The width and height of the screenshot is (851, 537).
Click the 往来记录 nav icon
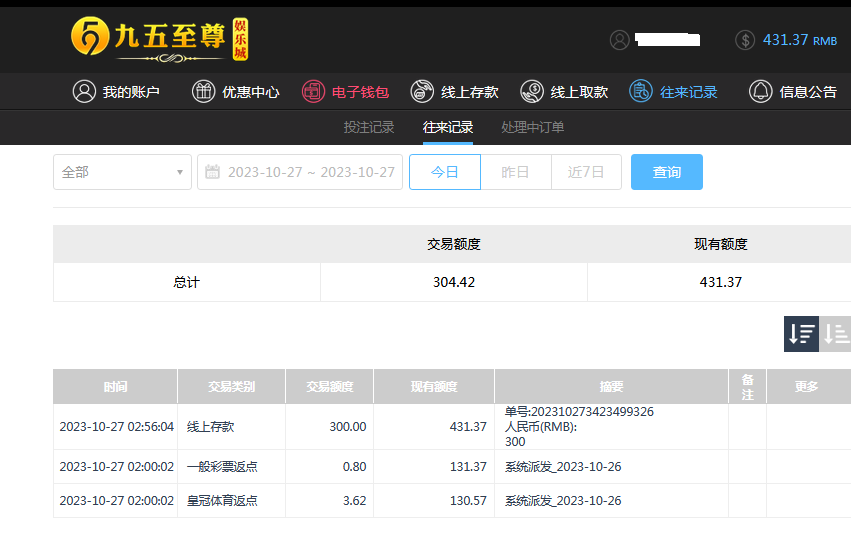pos(641,92)
